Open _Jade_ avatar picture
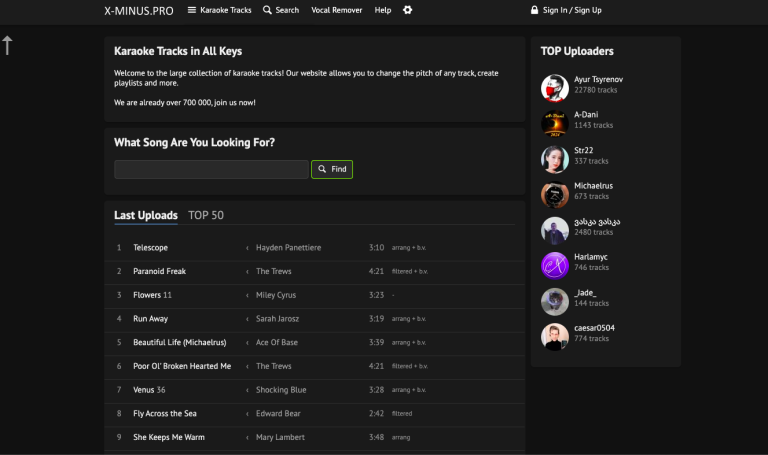768x455 pixels. pyautogui.click(x=554, y=301)
